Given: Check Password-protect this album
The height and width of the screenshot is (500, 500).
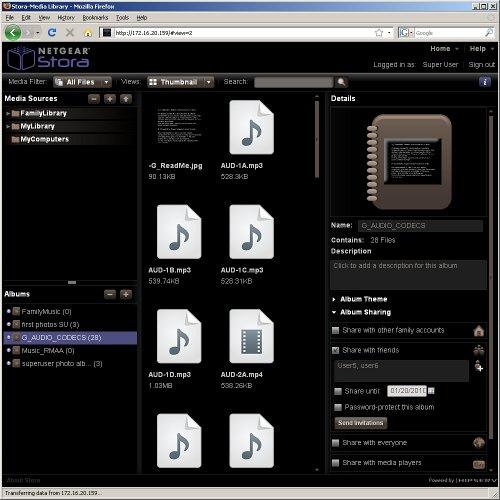Looking at the screenshot, I should click(x=338, y=407).
